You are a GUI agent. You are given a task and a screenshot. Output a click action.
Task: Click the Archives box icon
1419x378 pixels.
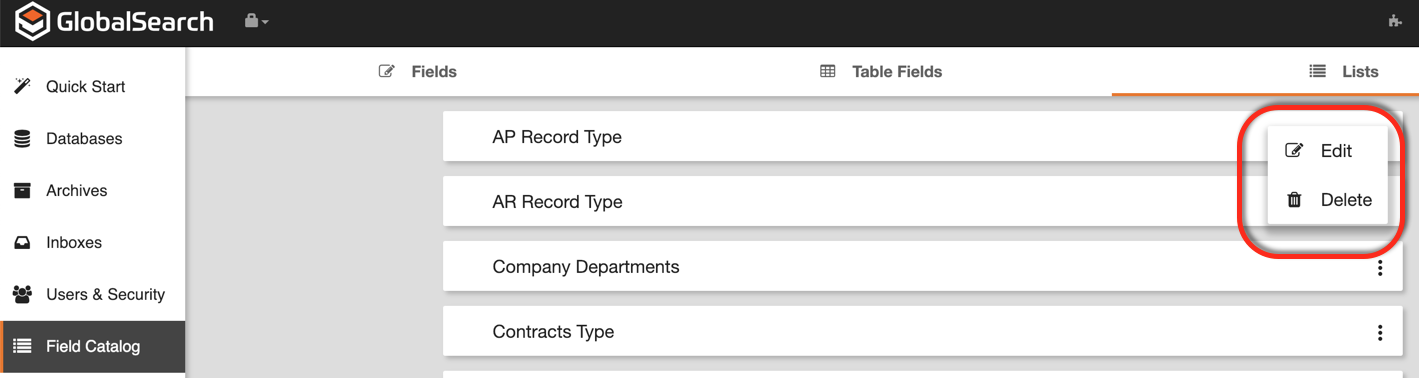[x=22, y=191]
